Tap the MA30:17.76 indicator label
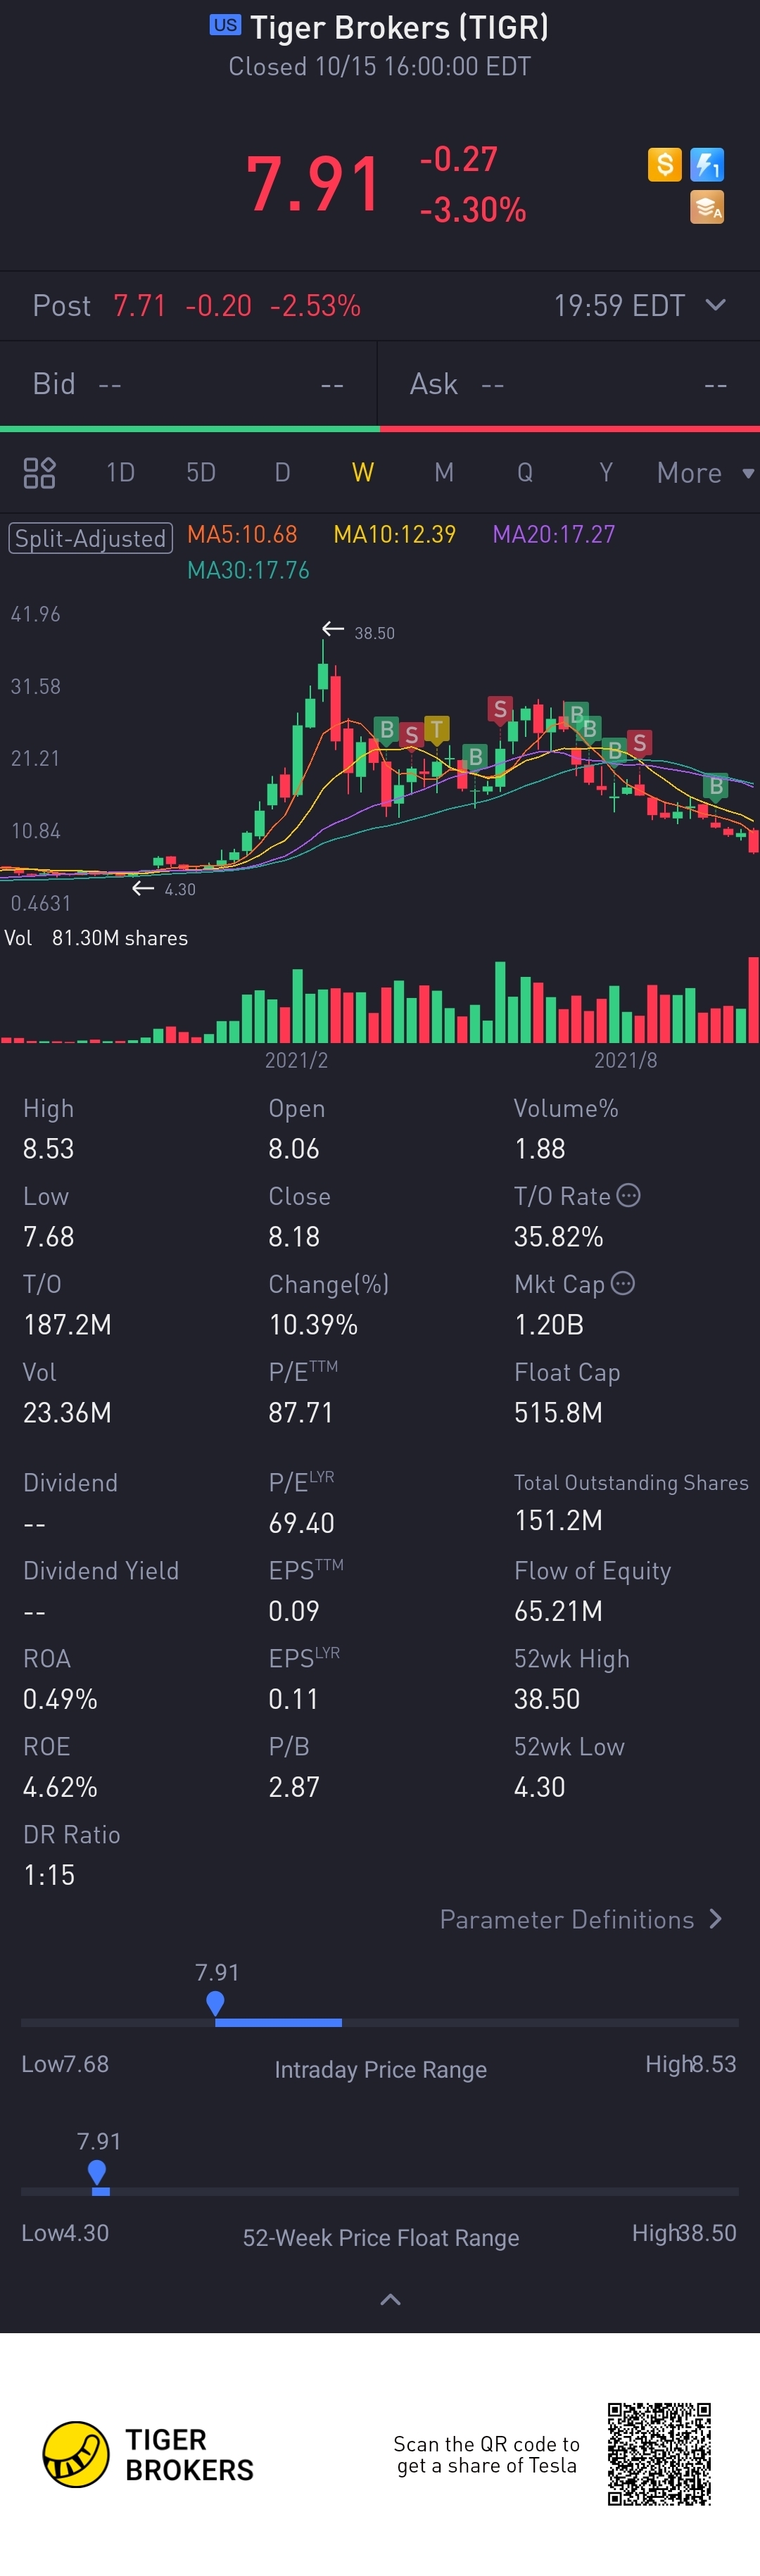Screen dimensions: 760x2576 tap(248, 570)
